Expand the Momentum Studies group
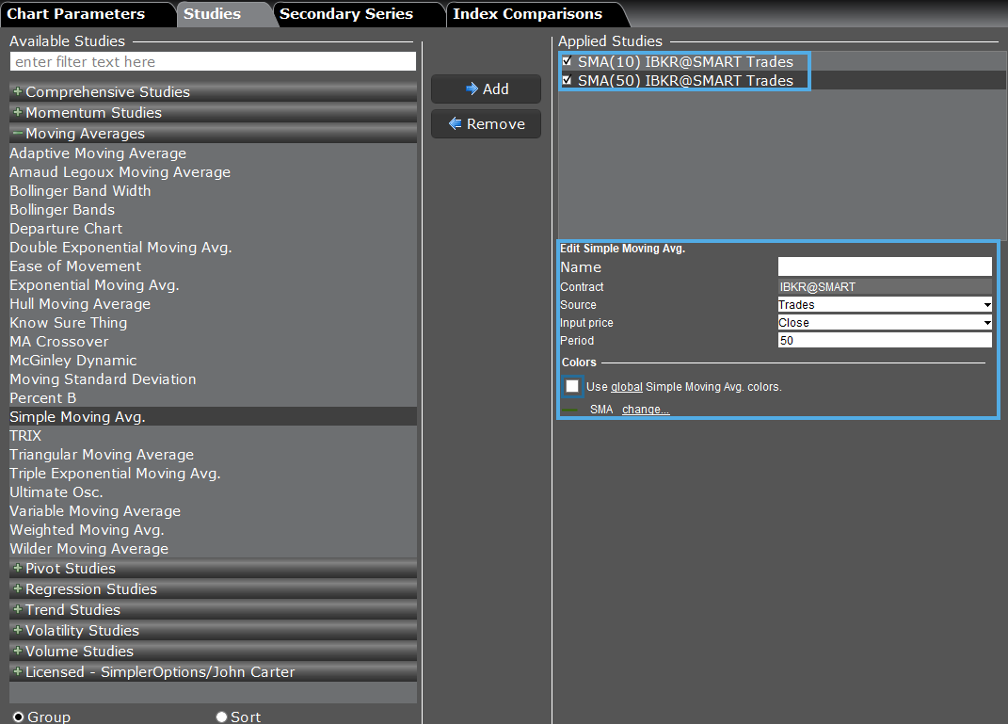1008x724 pixels. (17, 113)
